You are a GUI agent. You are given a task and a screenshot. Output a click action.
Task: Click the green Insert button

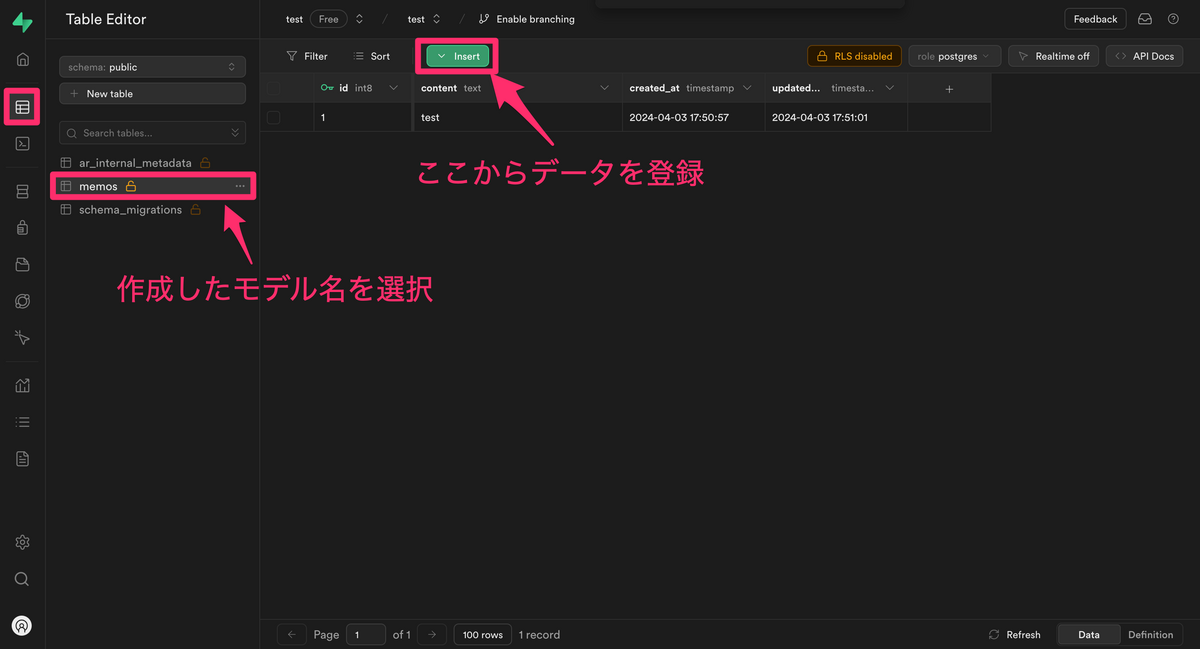pyautogui.click(x=457, y=56)
